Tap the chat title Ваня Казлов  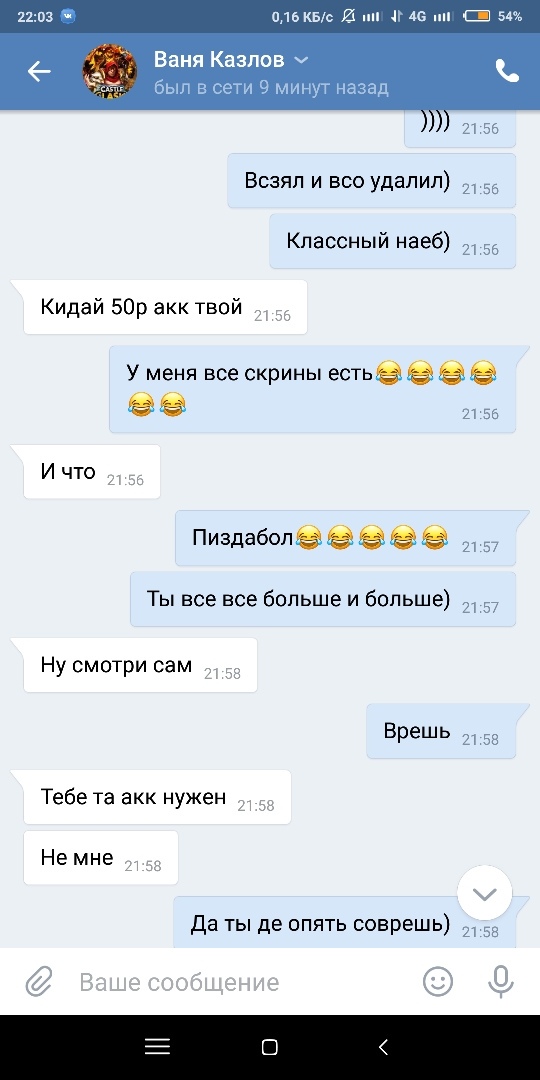tap(219, 60)
